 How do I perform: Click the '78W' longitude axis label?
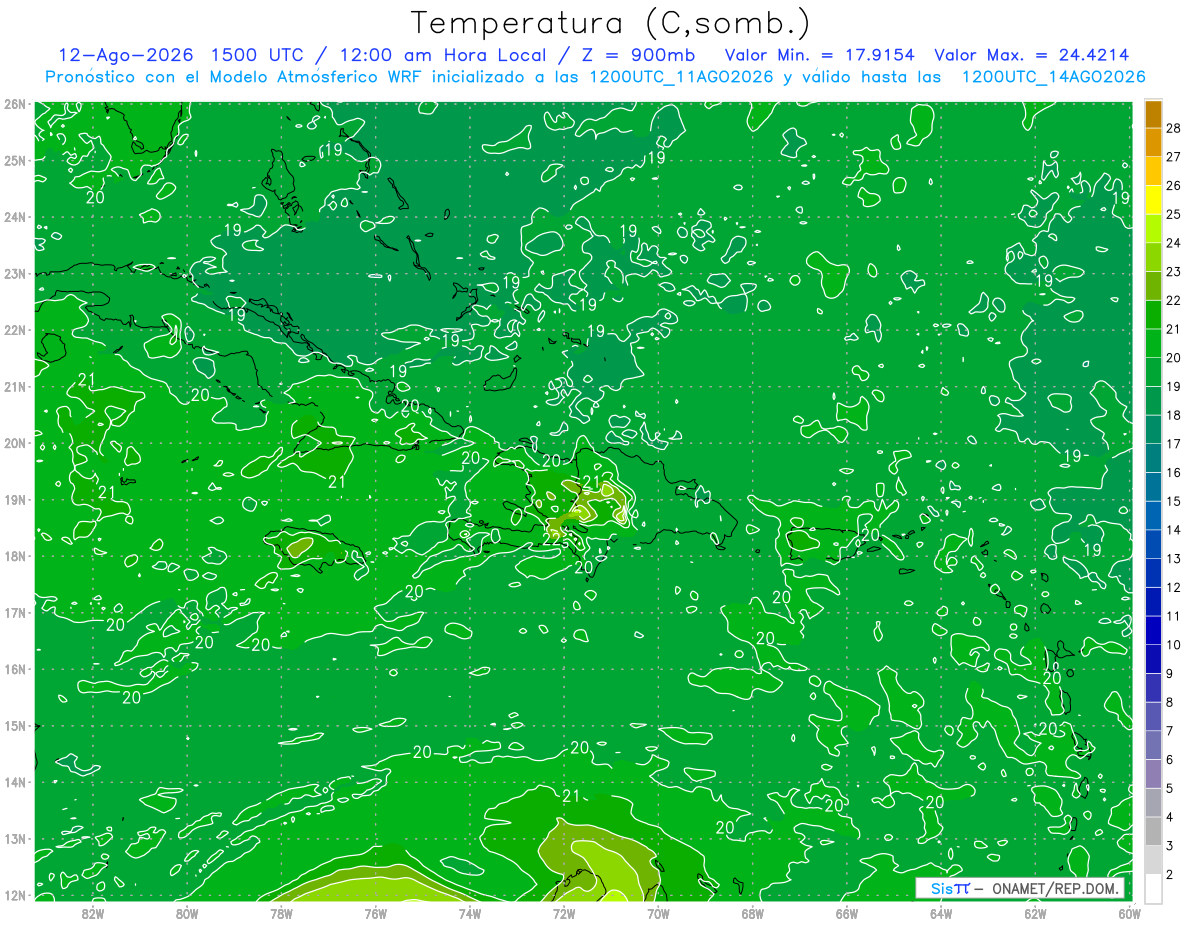click(281, 912)
